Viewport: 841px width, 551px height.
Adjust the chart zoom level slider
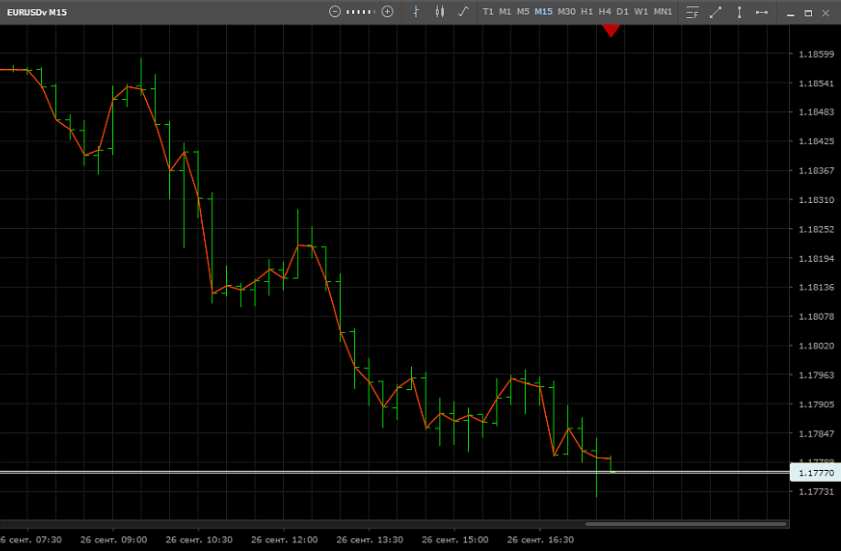coord(361,12)
